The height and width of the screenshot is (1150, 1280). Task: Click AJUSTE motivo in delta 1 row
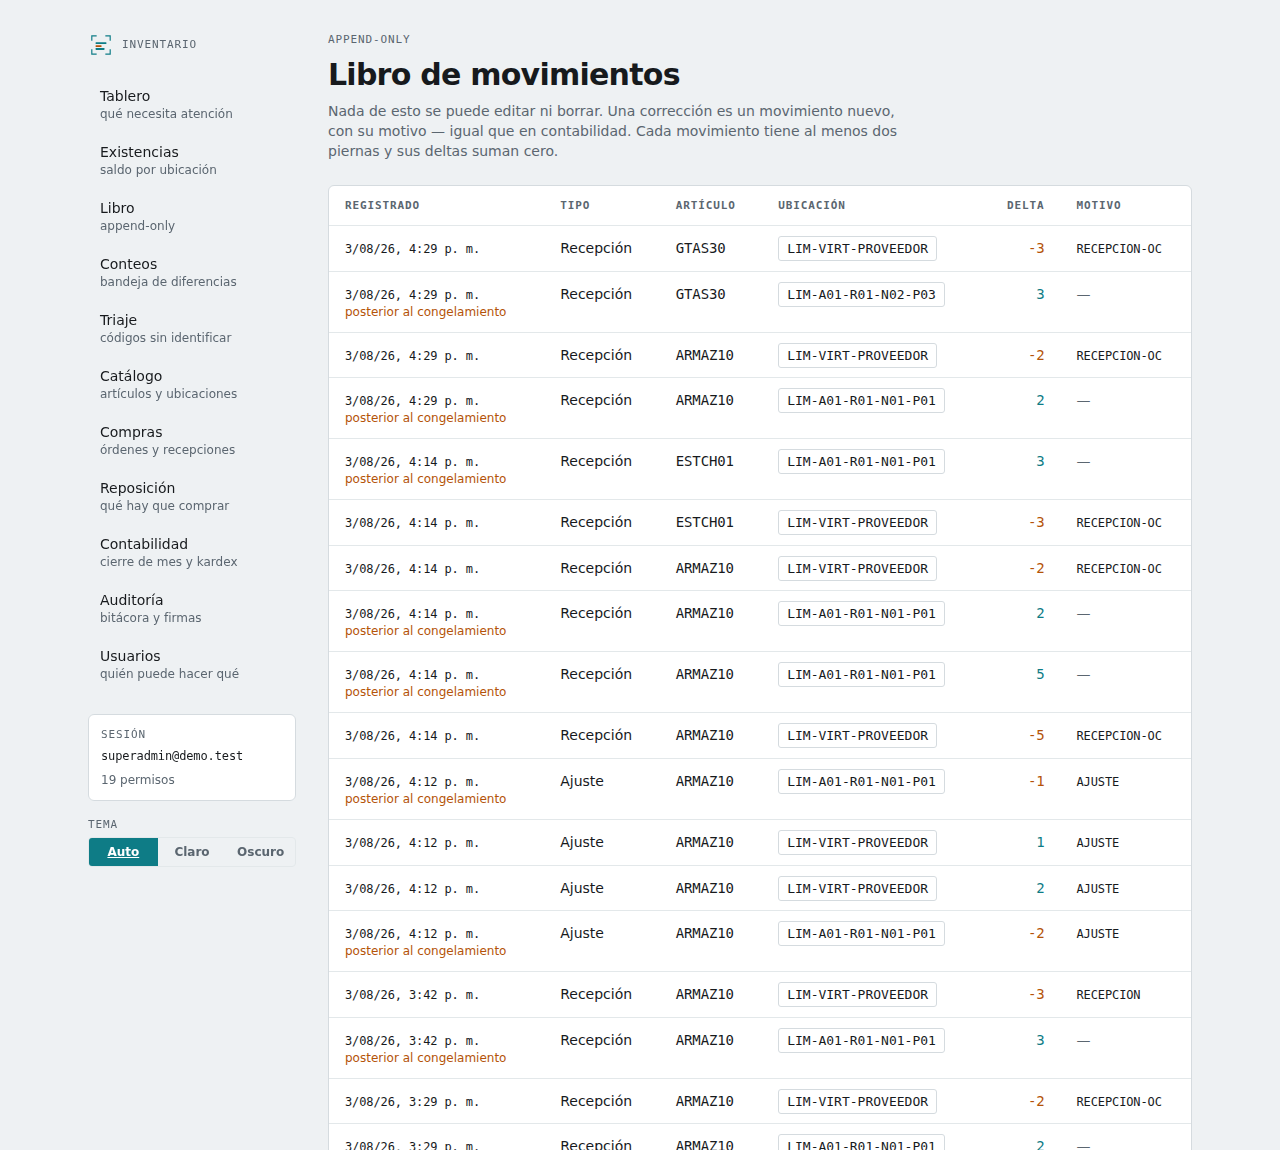pos(1097,843)
